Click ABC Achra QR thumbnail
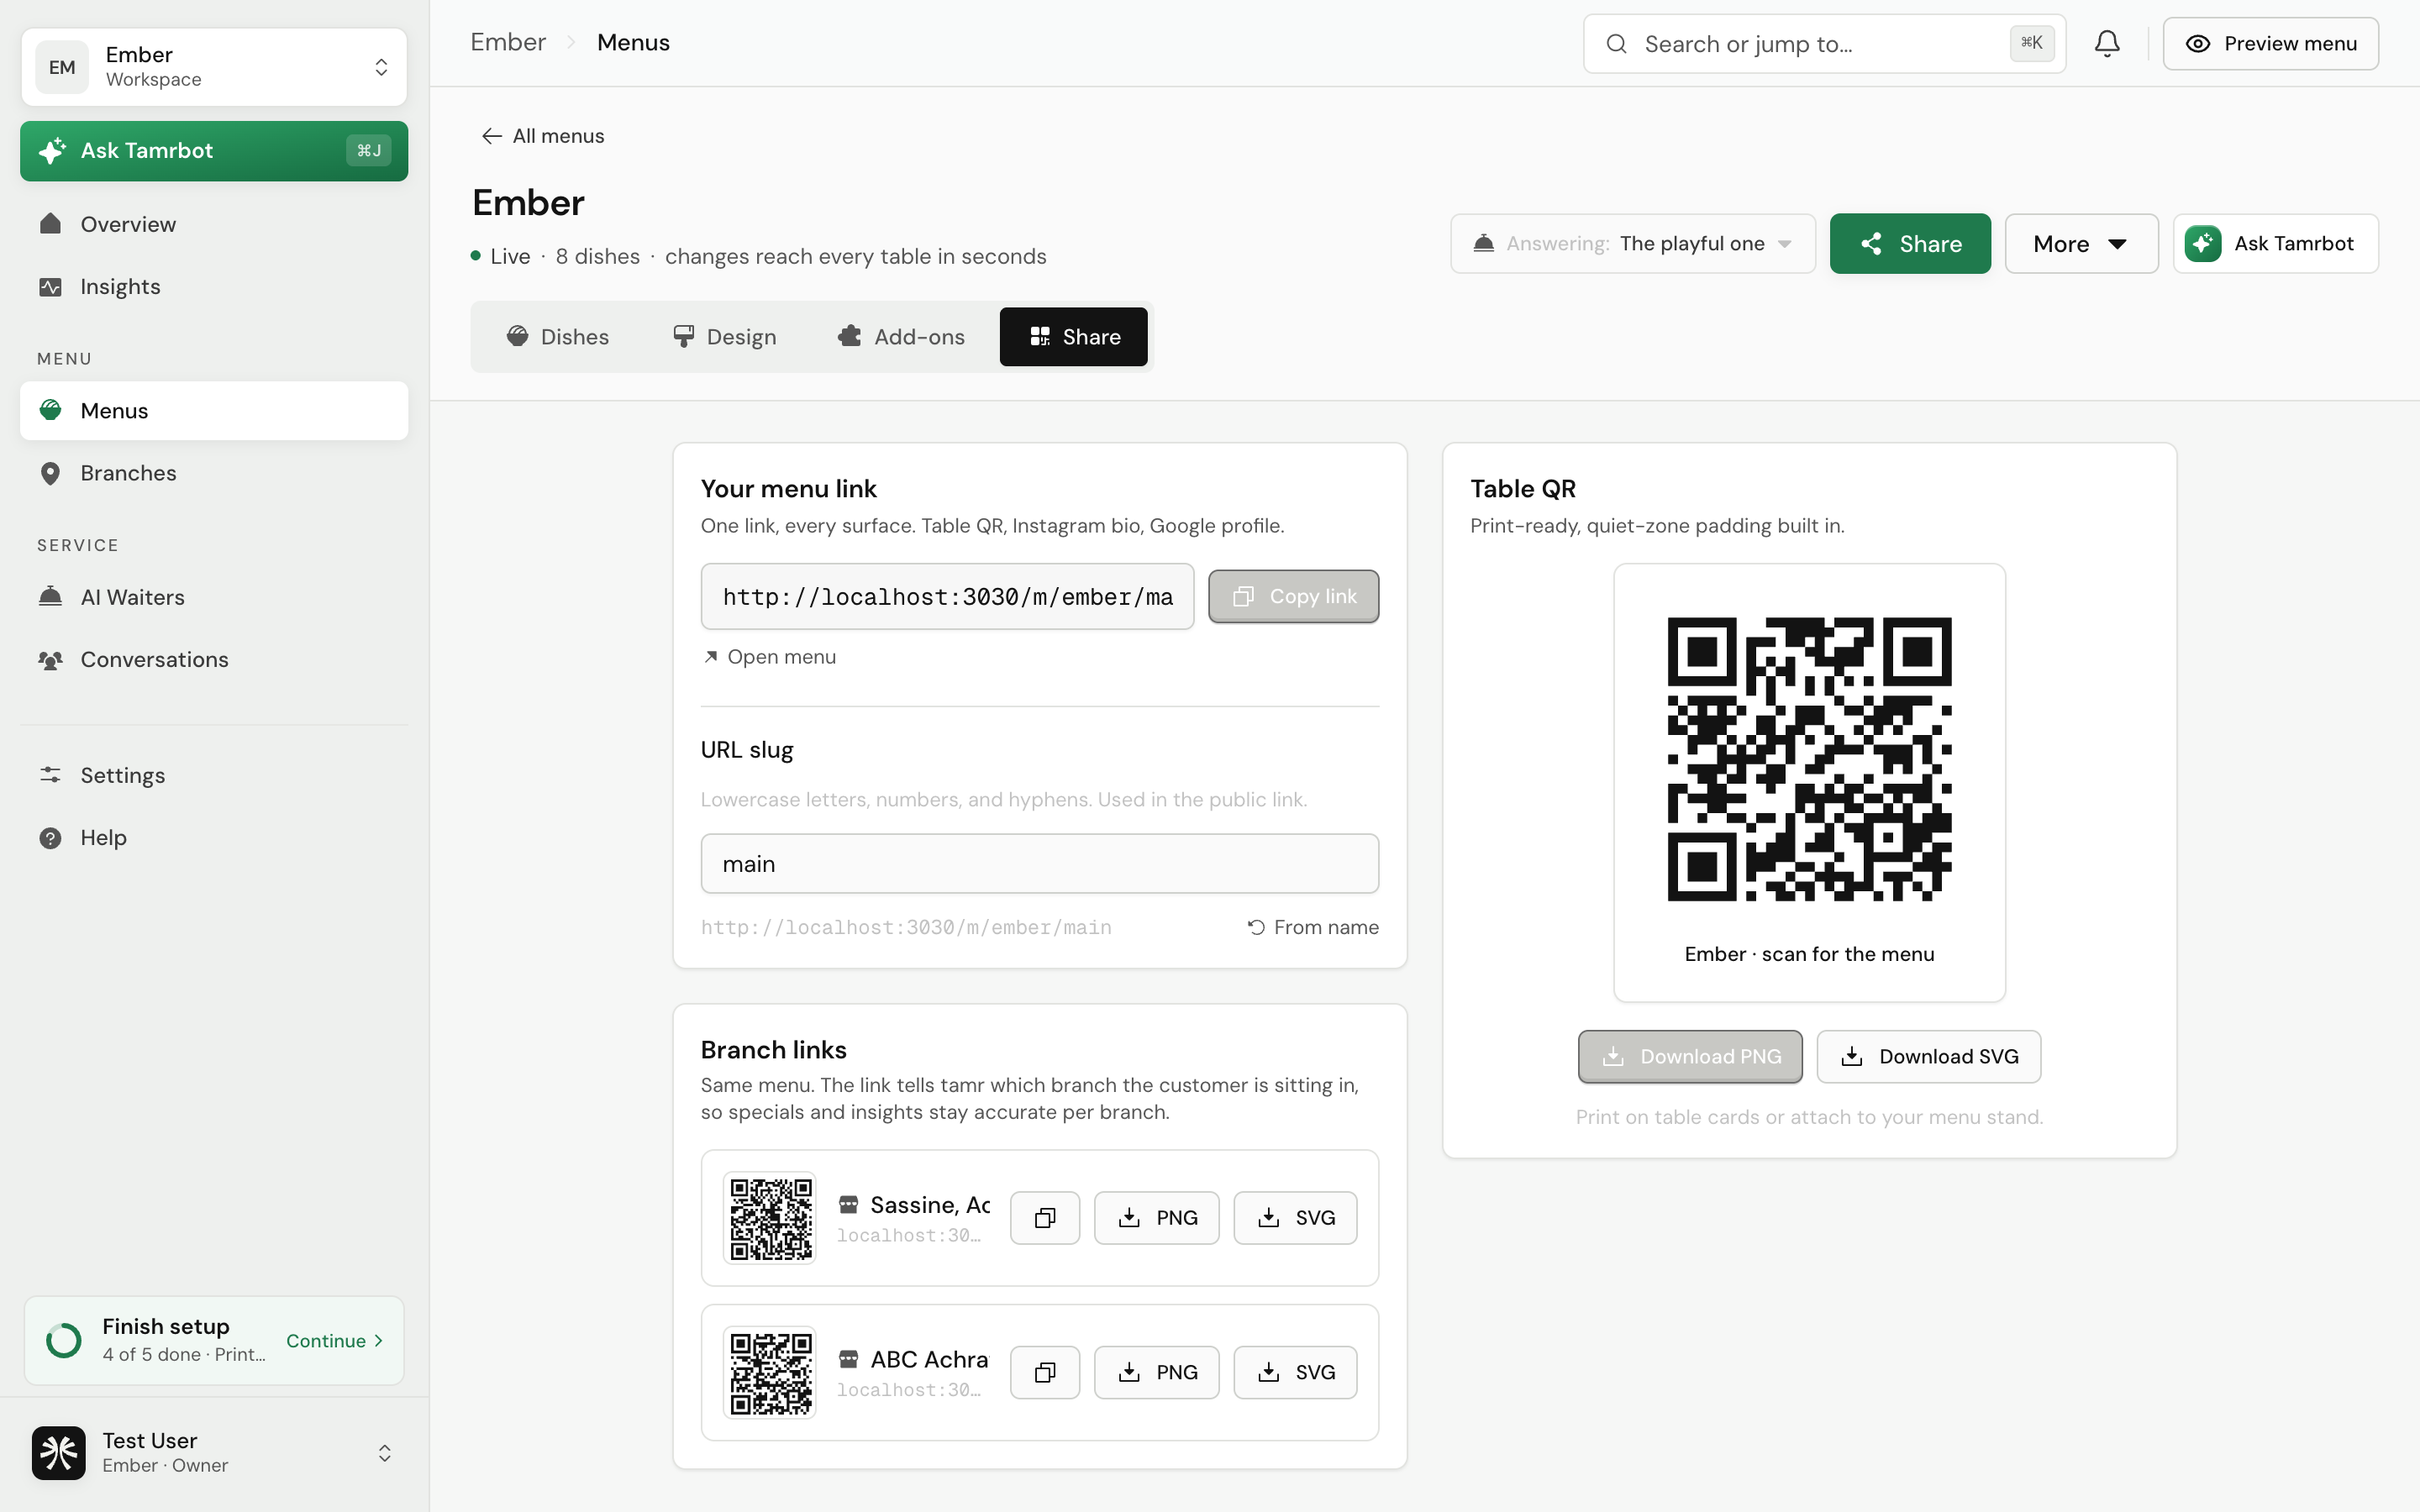This screenshot has height=1512, width=2420. (770, 1373)
